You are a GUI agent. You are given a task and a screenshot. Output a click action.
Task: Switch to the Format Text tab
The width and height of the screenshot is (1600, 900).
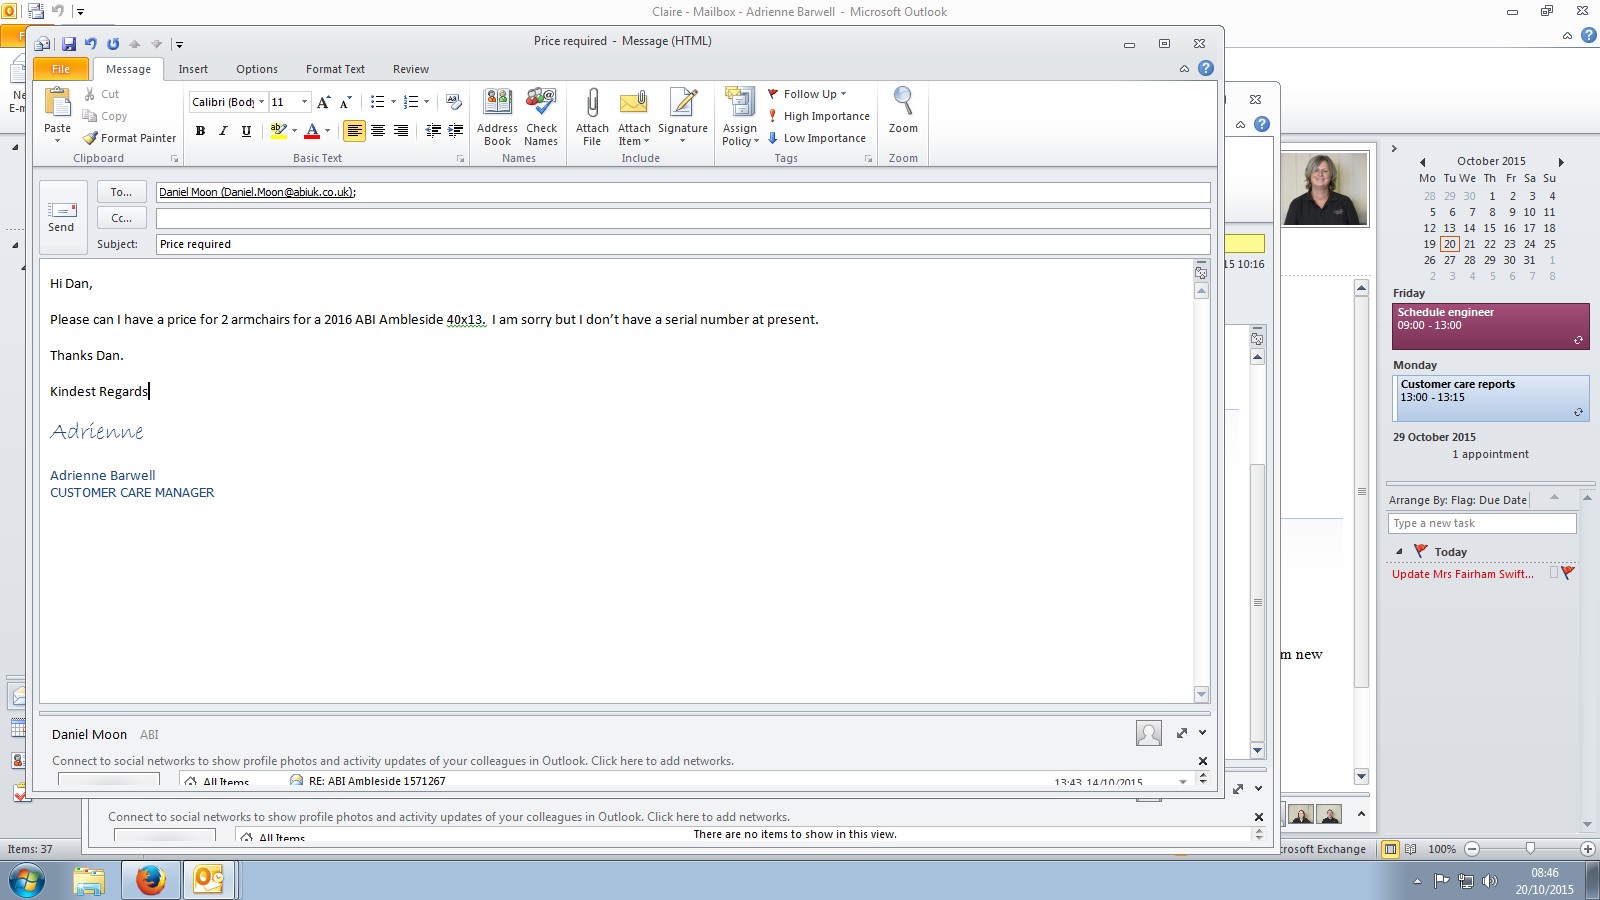pyautogui.click(x=335, y=69)
